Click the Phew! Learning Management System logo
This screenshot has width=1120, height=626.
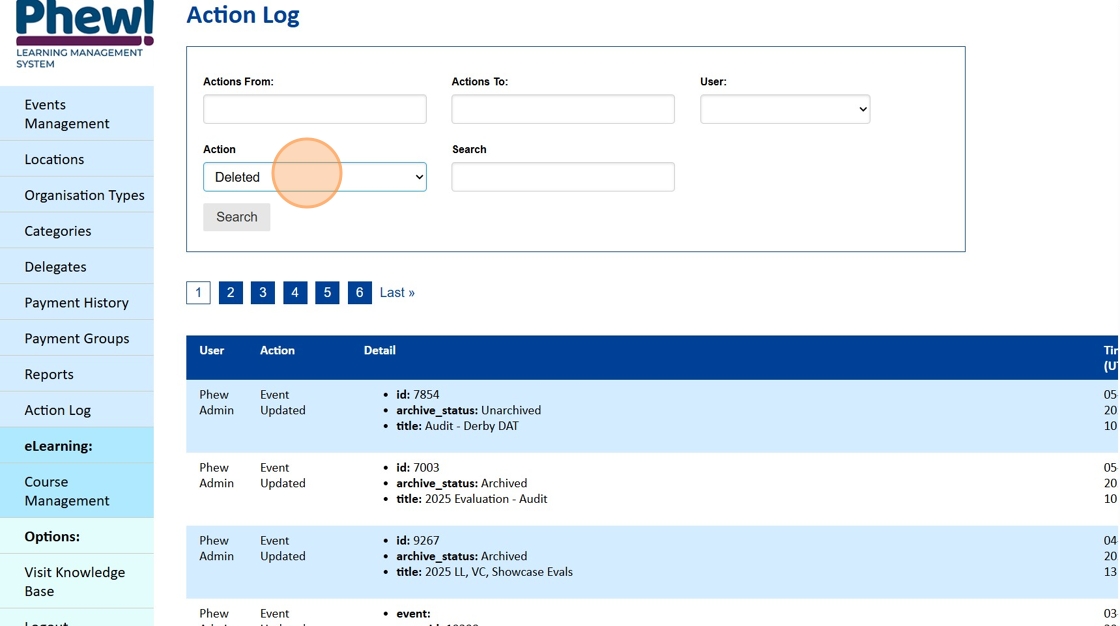click(x=84, y=34)
